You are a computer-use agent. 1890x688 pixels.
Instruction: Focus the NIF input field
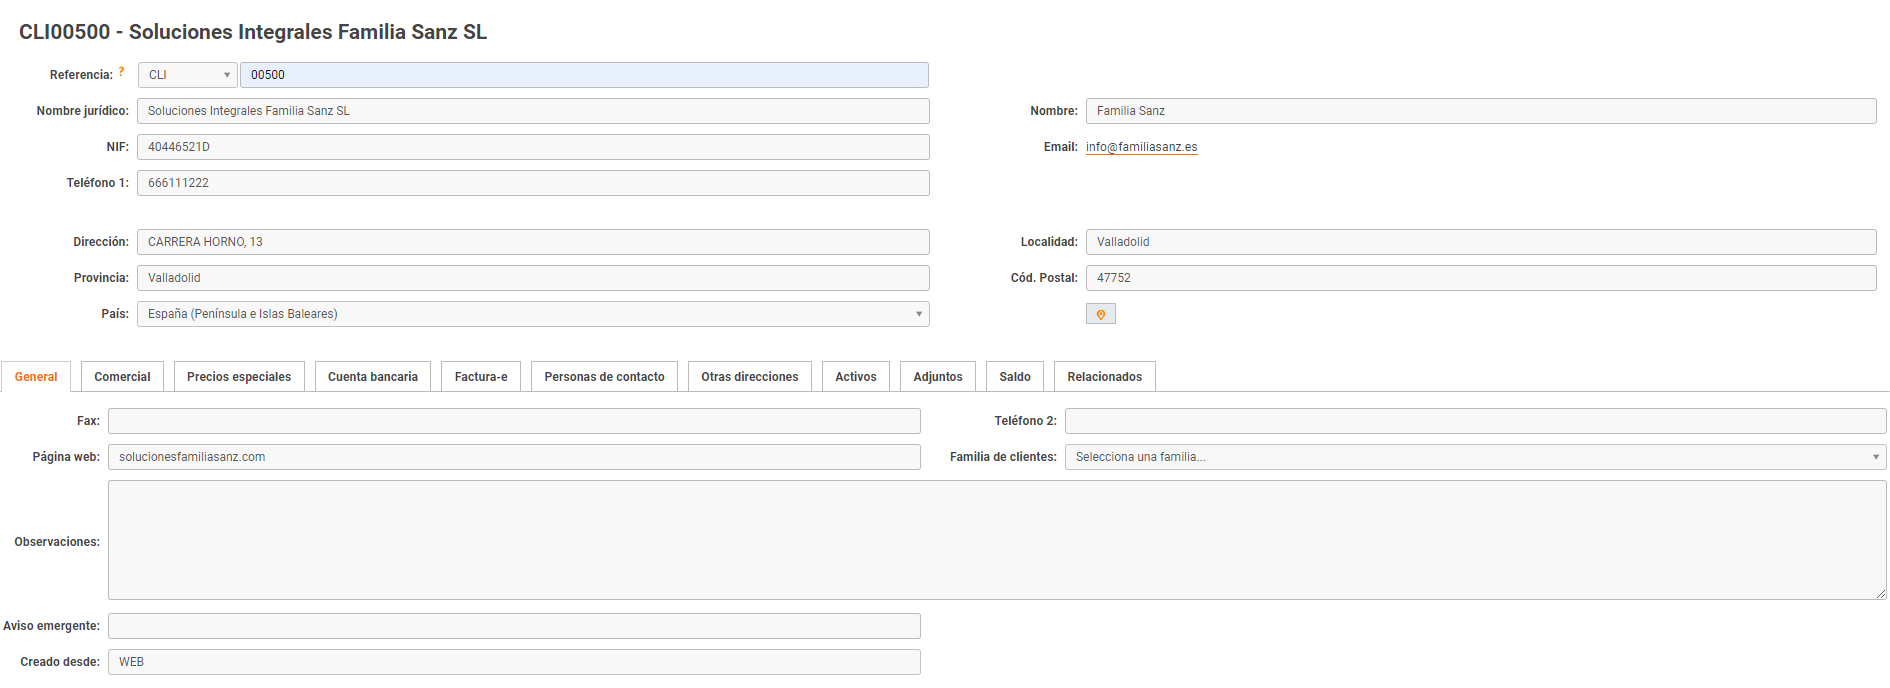(x=533, y=147)
